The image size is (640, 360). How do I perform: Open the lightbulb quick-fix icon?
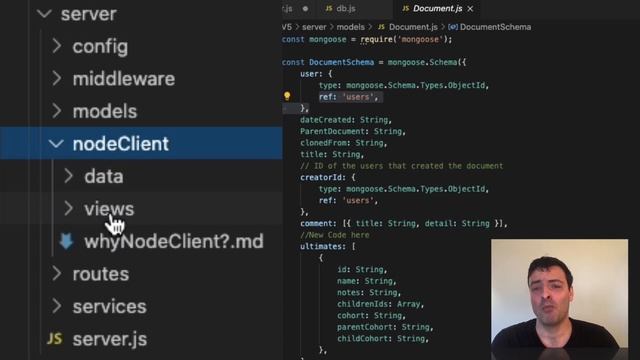pyautogui.click(x=287, y=96)
